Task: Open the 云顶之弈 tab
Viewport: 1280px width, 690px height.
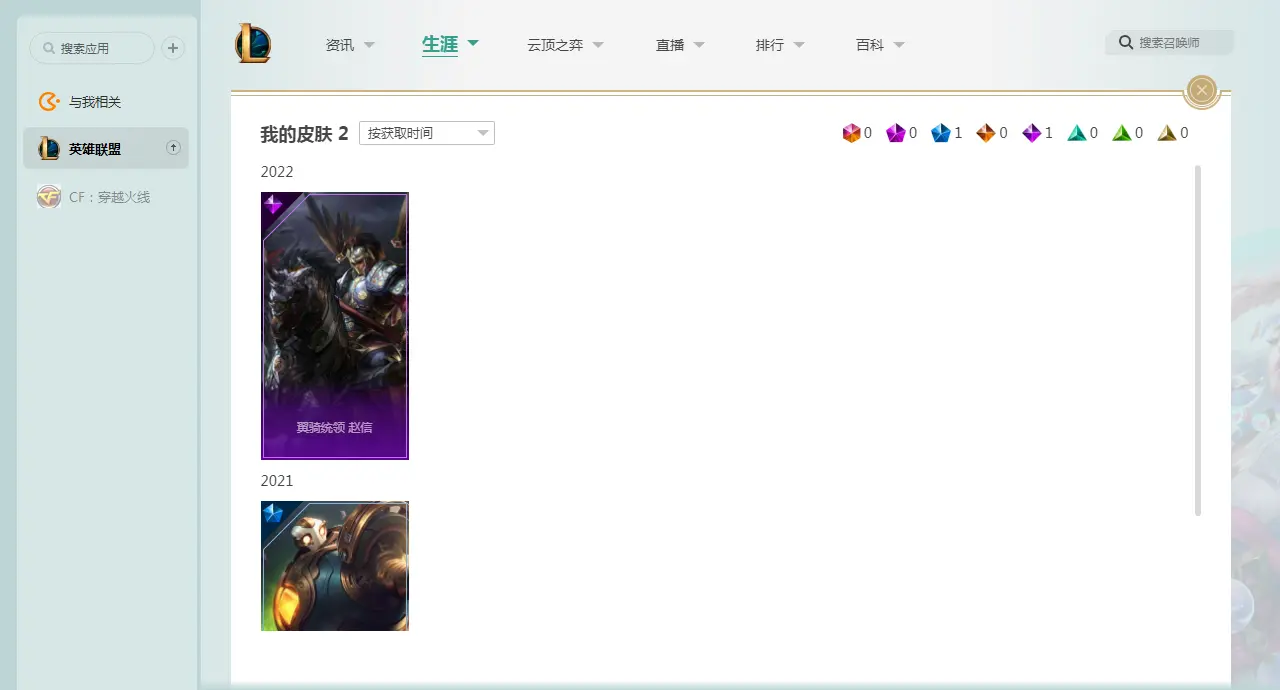Action: coord(555,45)
